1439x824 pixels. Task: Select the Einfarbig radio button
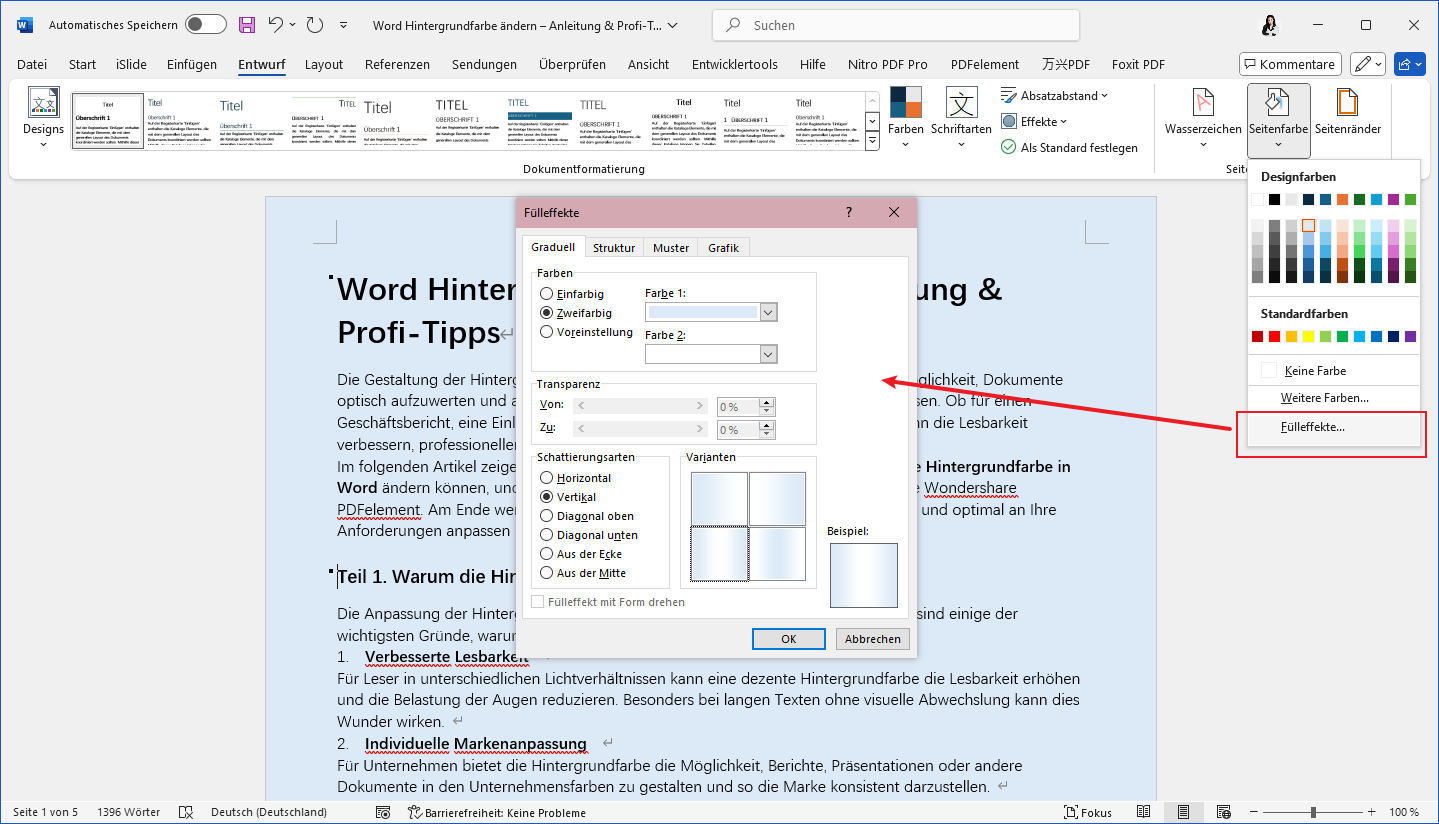(x=546, y=294)
